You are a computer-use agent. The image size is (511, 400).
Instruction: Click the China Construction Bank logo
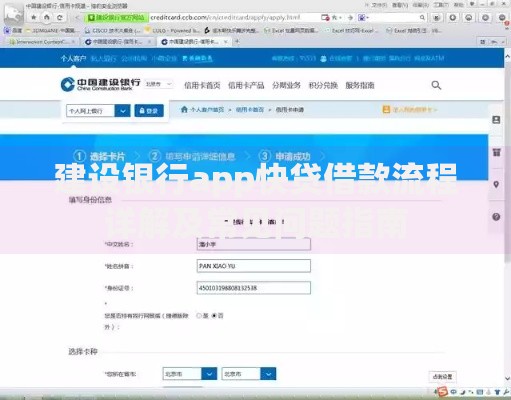pyautogui.click(x=100, y=84)
